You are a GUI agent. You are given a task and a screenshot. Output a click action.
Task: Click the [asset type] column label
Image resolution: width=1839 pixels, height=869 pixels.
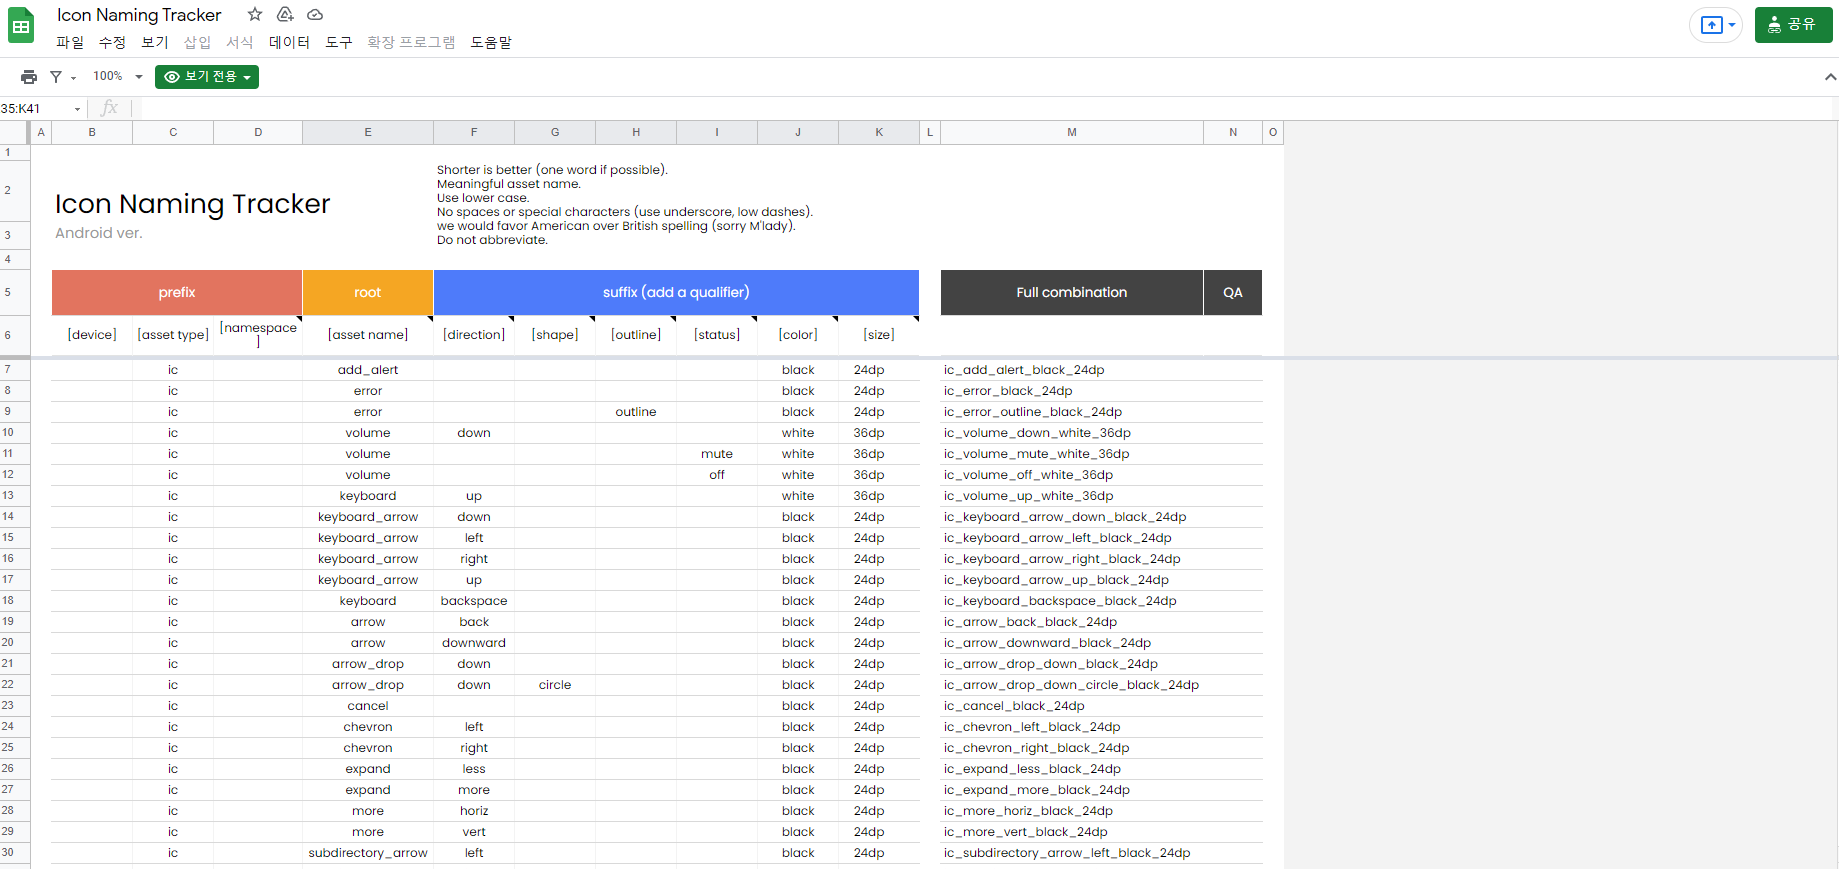pyautogui.click(x=173, y=335)
